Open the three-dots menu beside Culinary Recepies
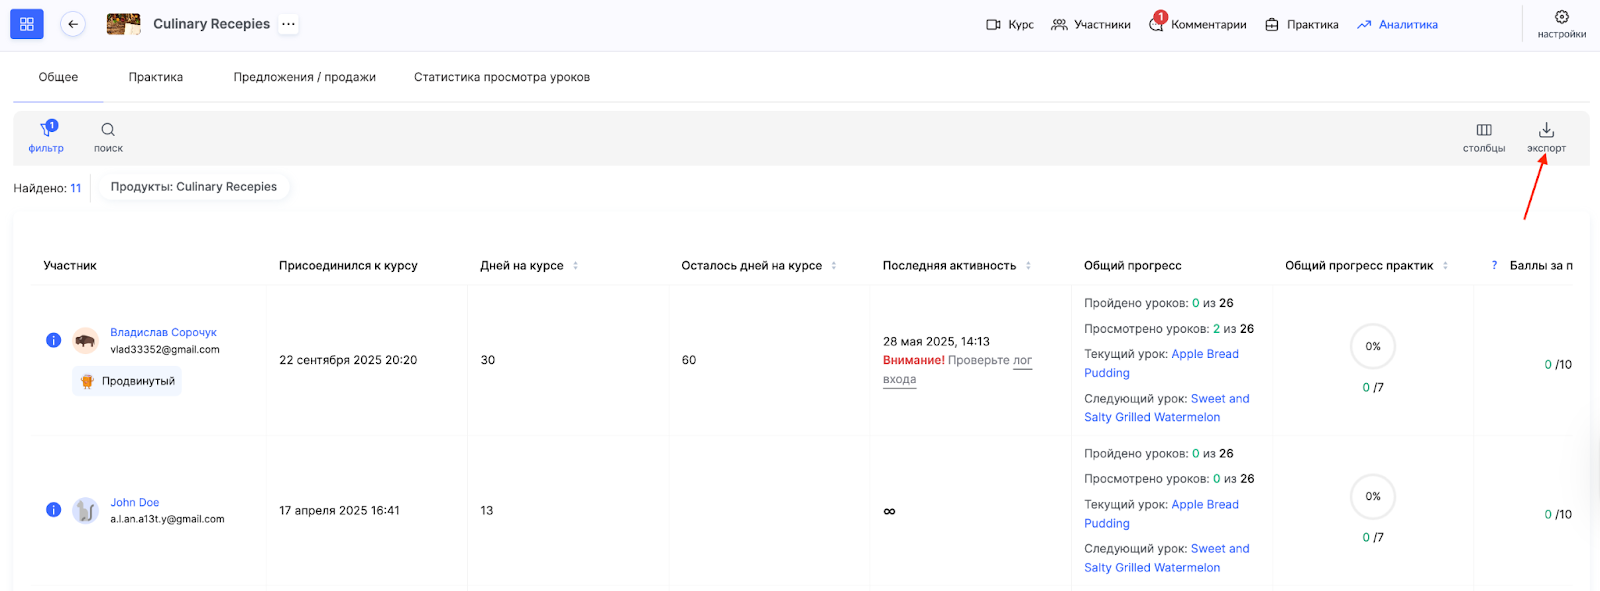The width and height of the screenshot is (1600, 591). [289, 24]
